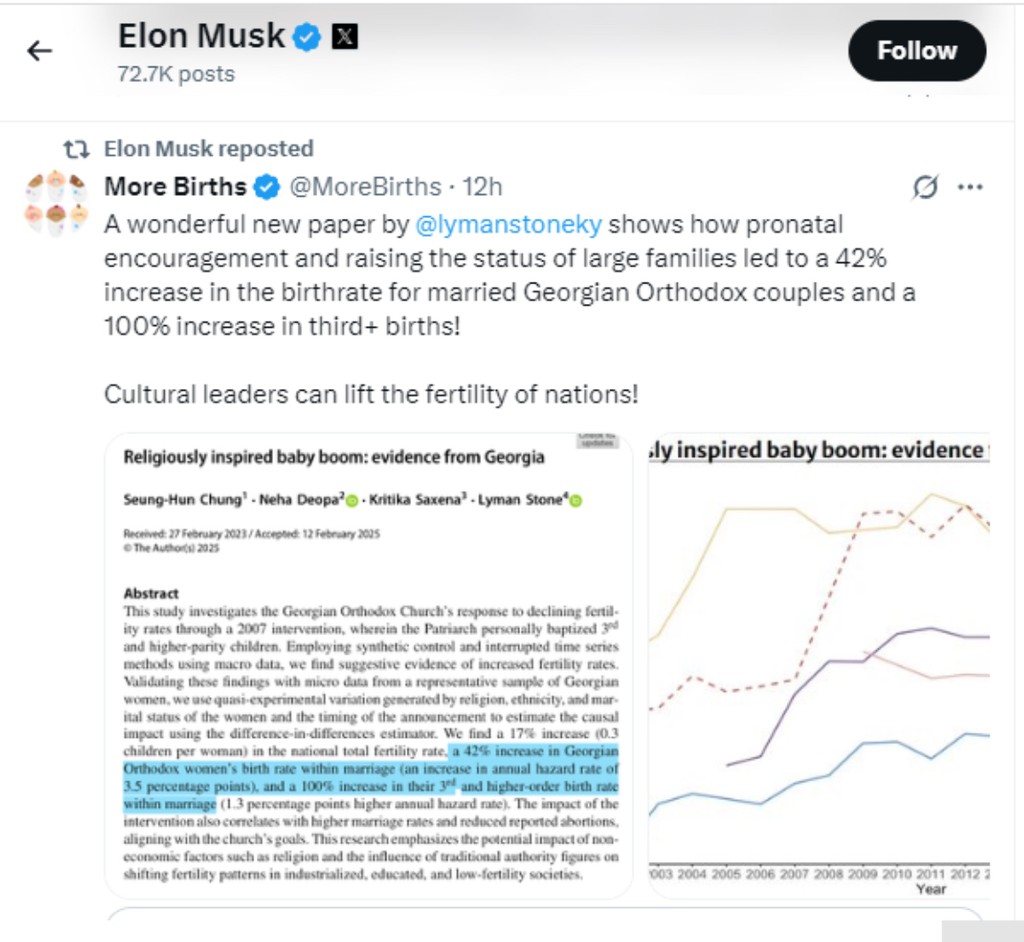Viewport: 1024px width, 942px height.
Task: Click the 12h post timestamp
Action: (x=482, y=187)
